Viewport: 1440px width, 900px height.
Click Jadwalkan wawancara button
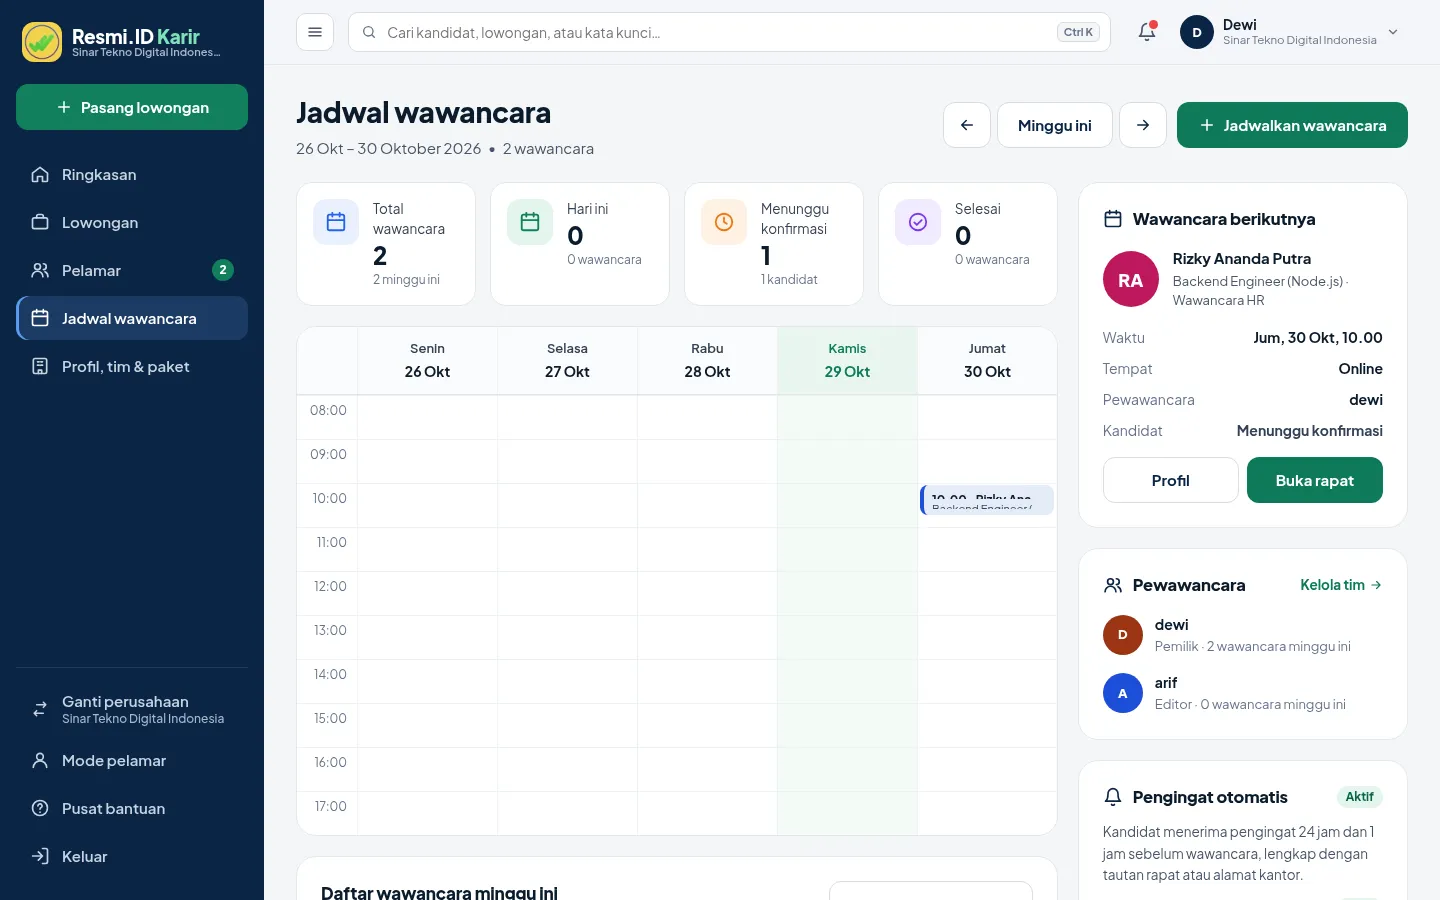1292,125
